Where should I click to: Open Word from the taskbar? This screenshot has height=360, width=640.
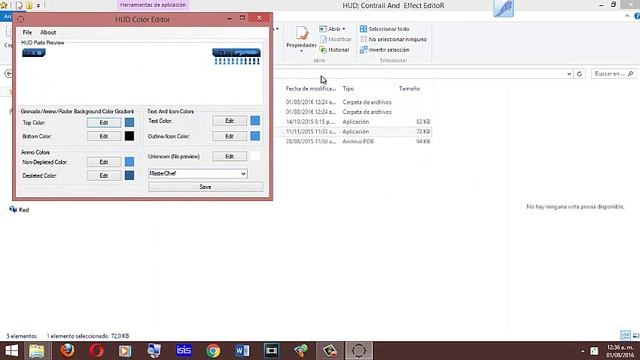[242, 351]
